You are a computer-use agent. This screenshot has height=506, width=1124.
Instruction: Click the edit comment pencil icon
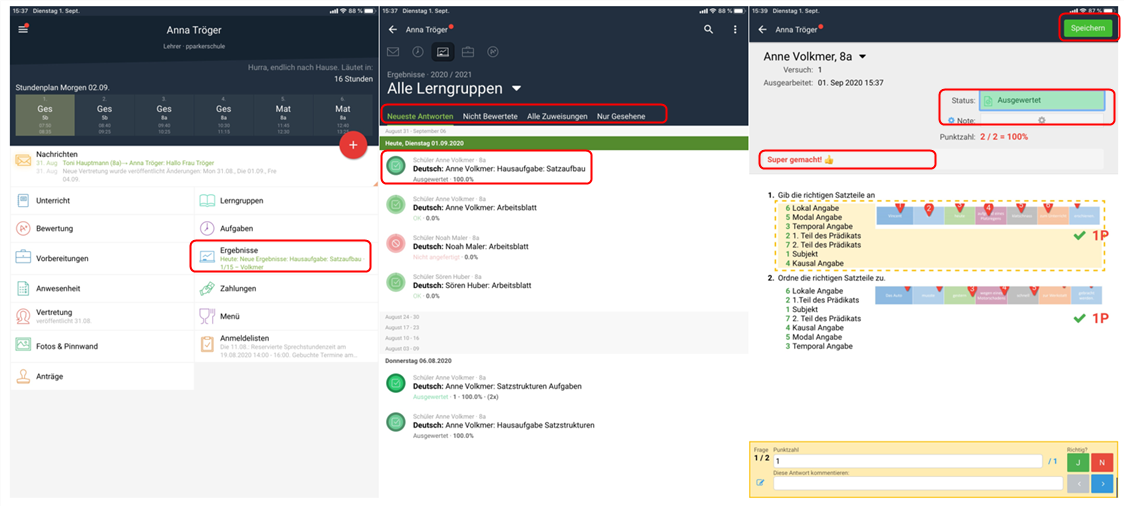pyautogui.click(x=760, y=483)
